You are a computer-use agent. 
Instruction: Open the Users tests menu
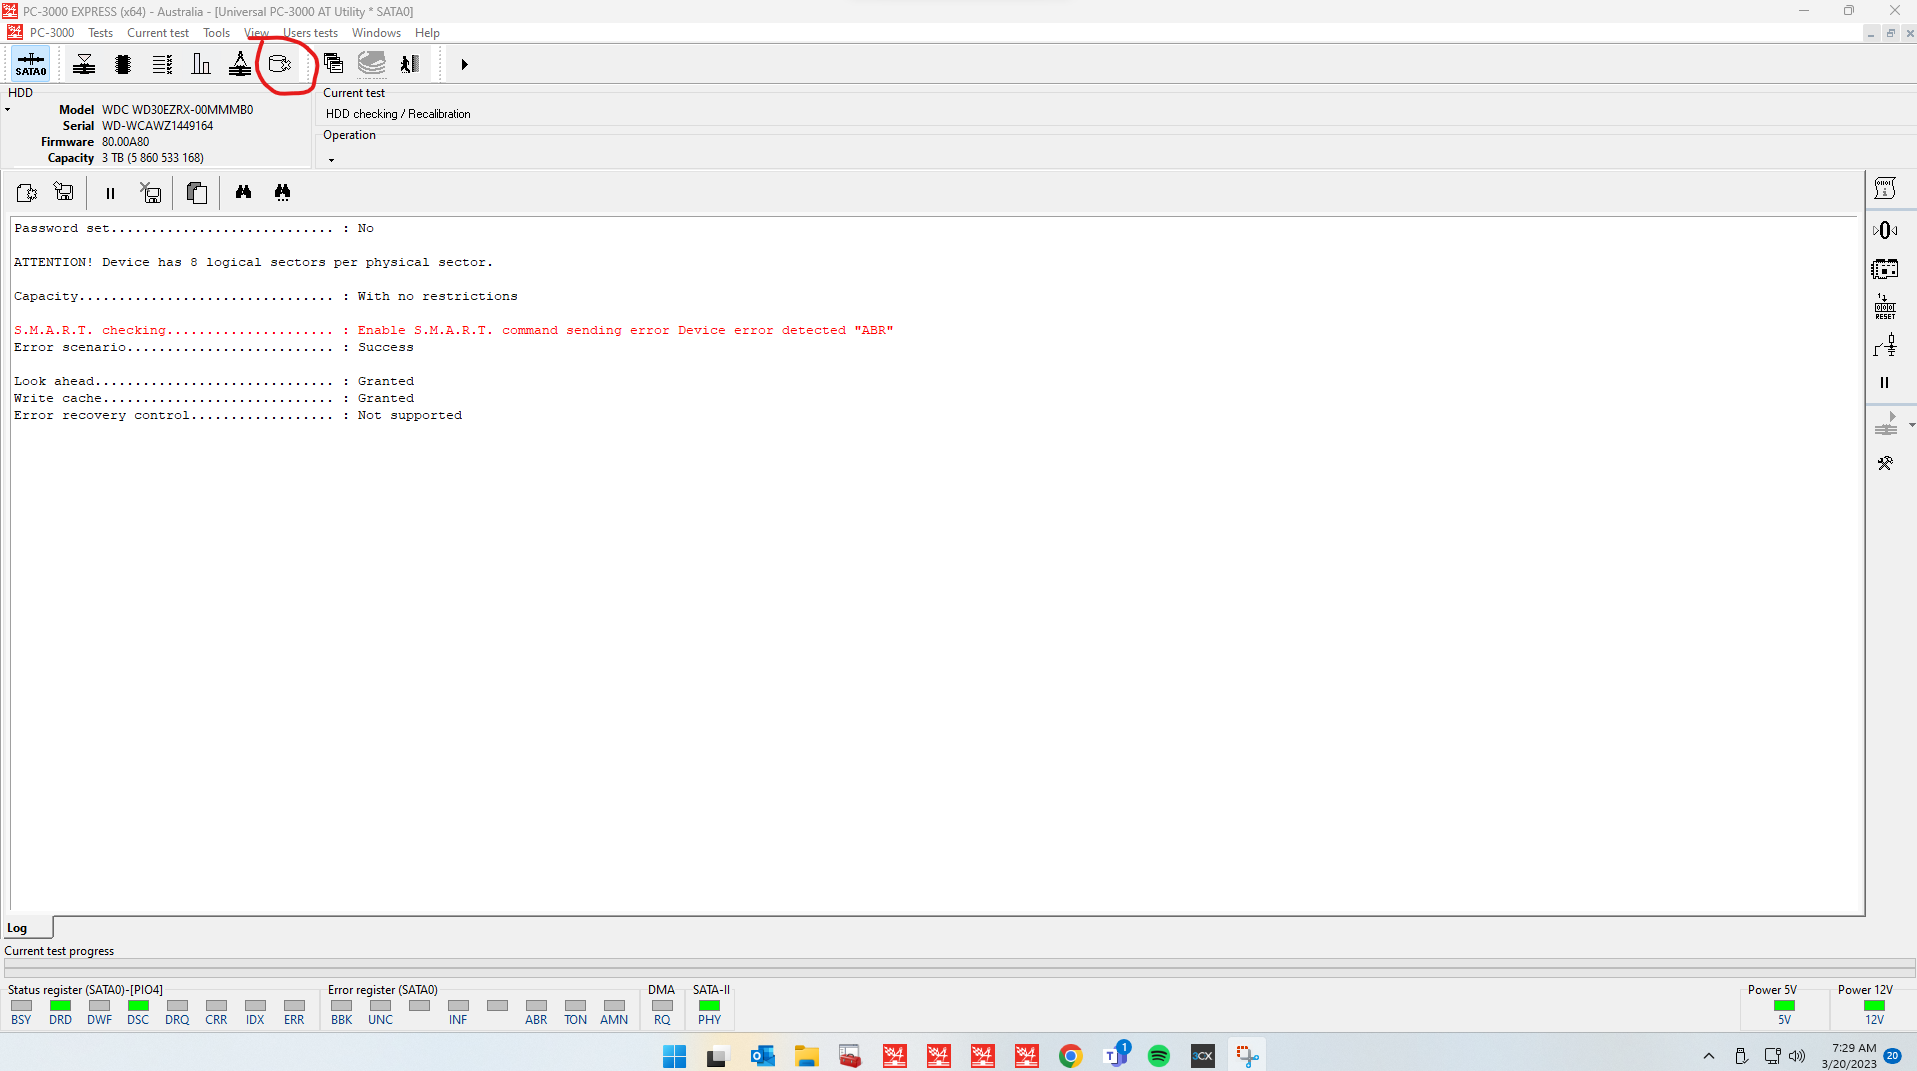tap(310, 33)
